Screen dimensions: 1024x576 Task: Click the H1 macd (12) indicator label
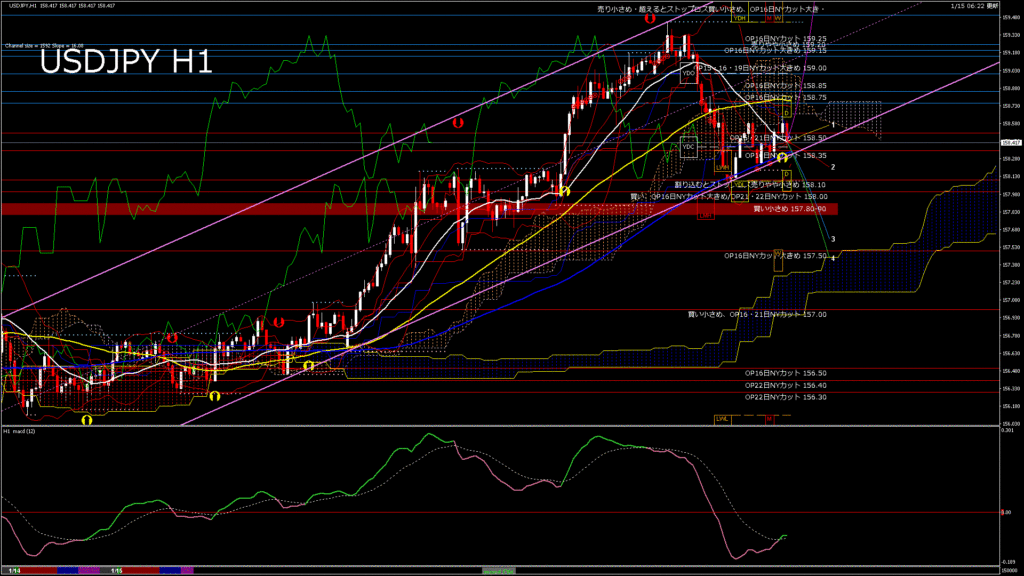[x=20, y=431]
